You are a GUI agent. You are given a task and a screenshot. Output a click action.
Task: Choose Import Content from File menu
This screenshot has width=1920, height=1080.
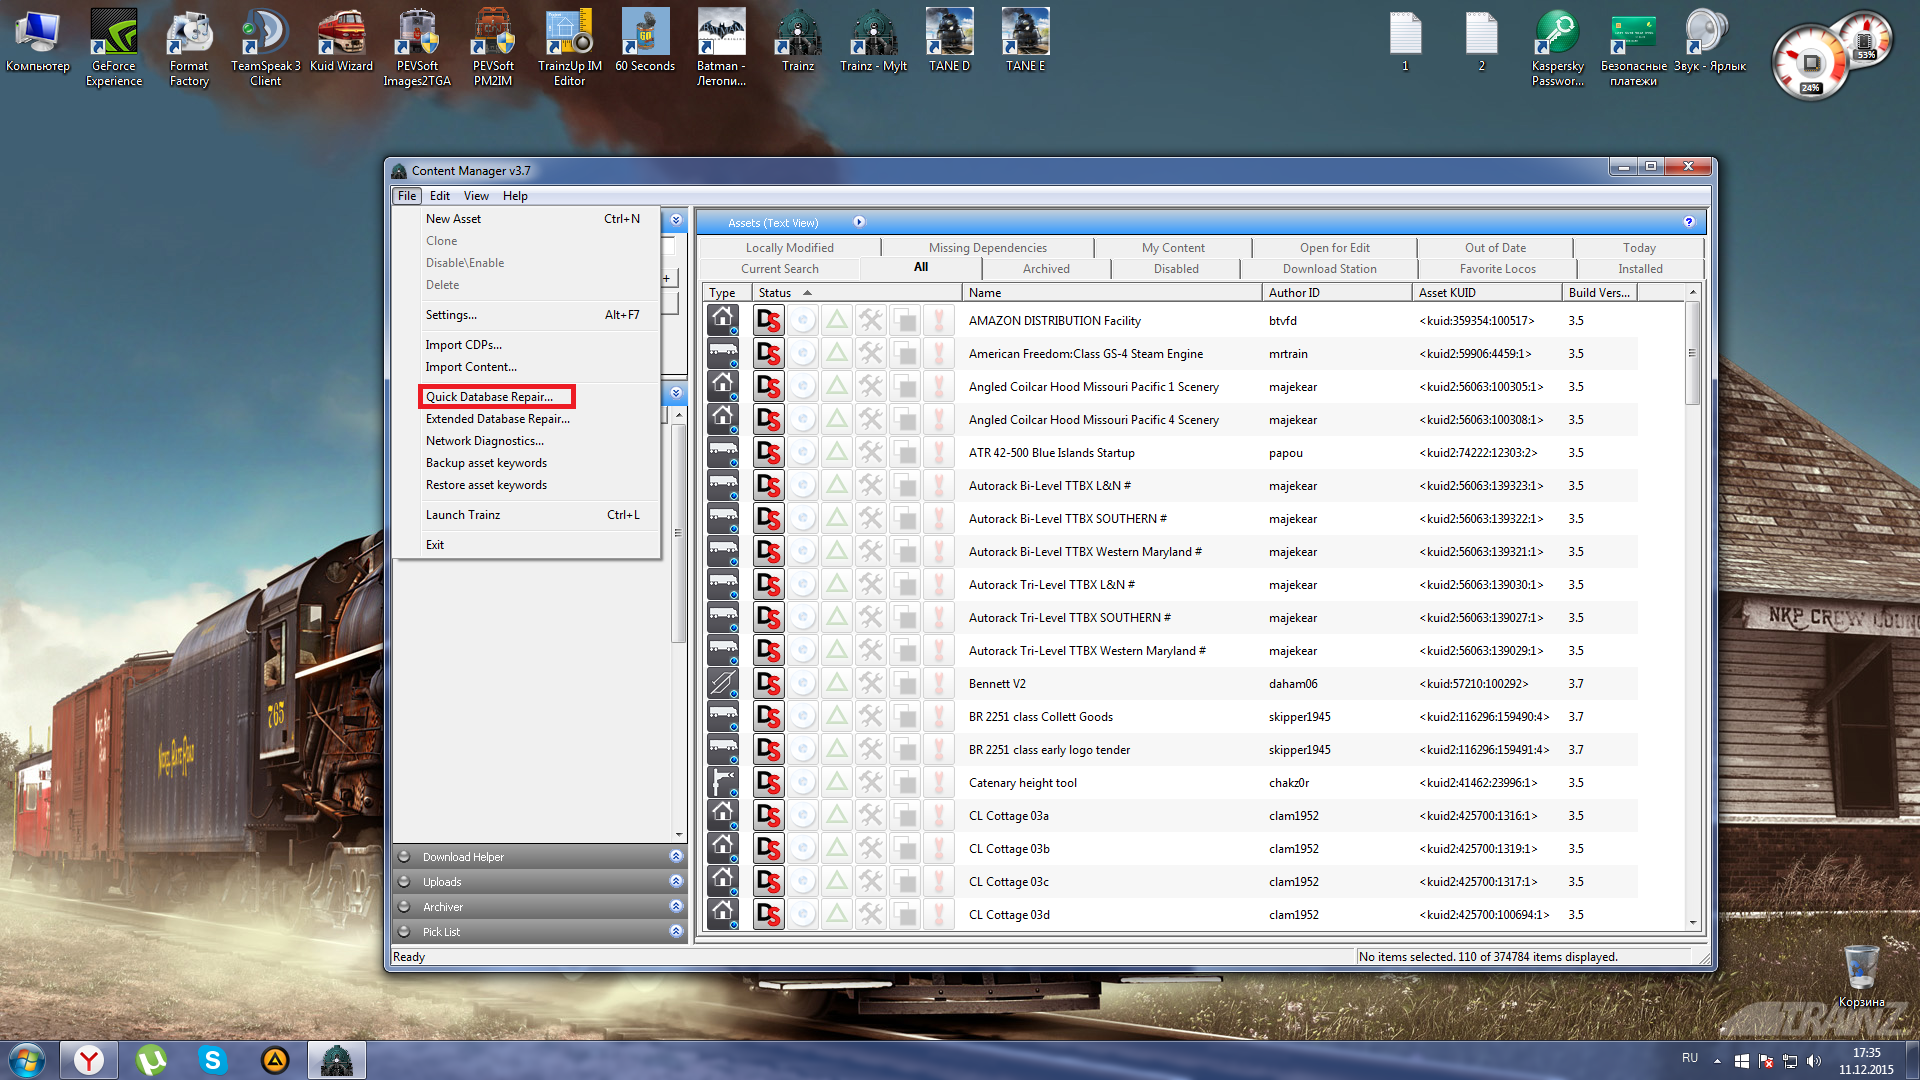tap(471, 367)
